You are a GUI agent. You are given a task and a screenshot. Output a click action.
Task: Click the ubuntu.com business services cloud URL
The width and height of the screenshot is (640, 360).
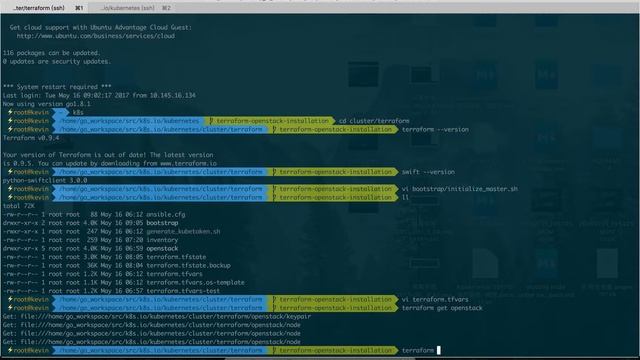(x=96, y=36)
